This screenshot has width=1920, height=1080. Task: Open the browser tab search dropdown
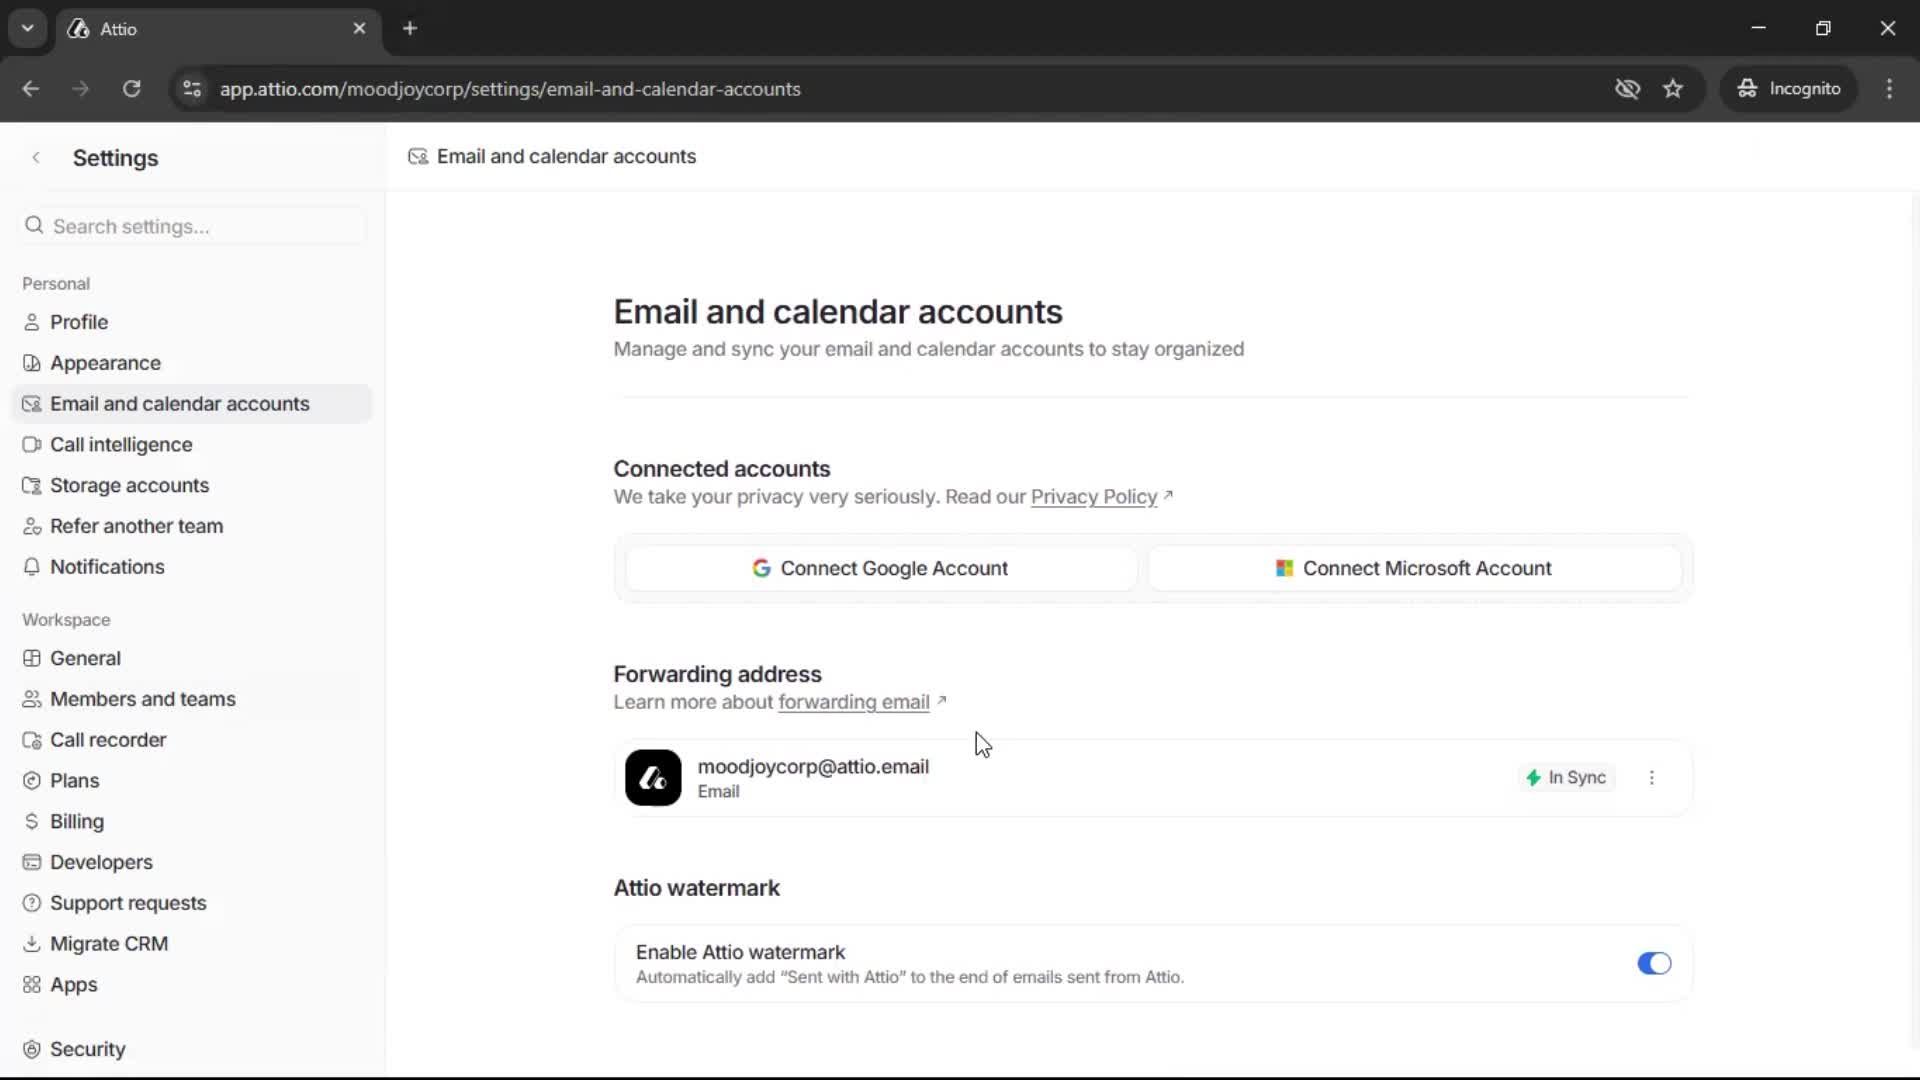[x=27, y=28]
